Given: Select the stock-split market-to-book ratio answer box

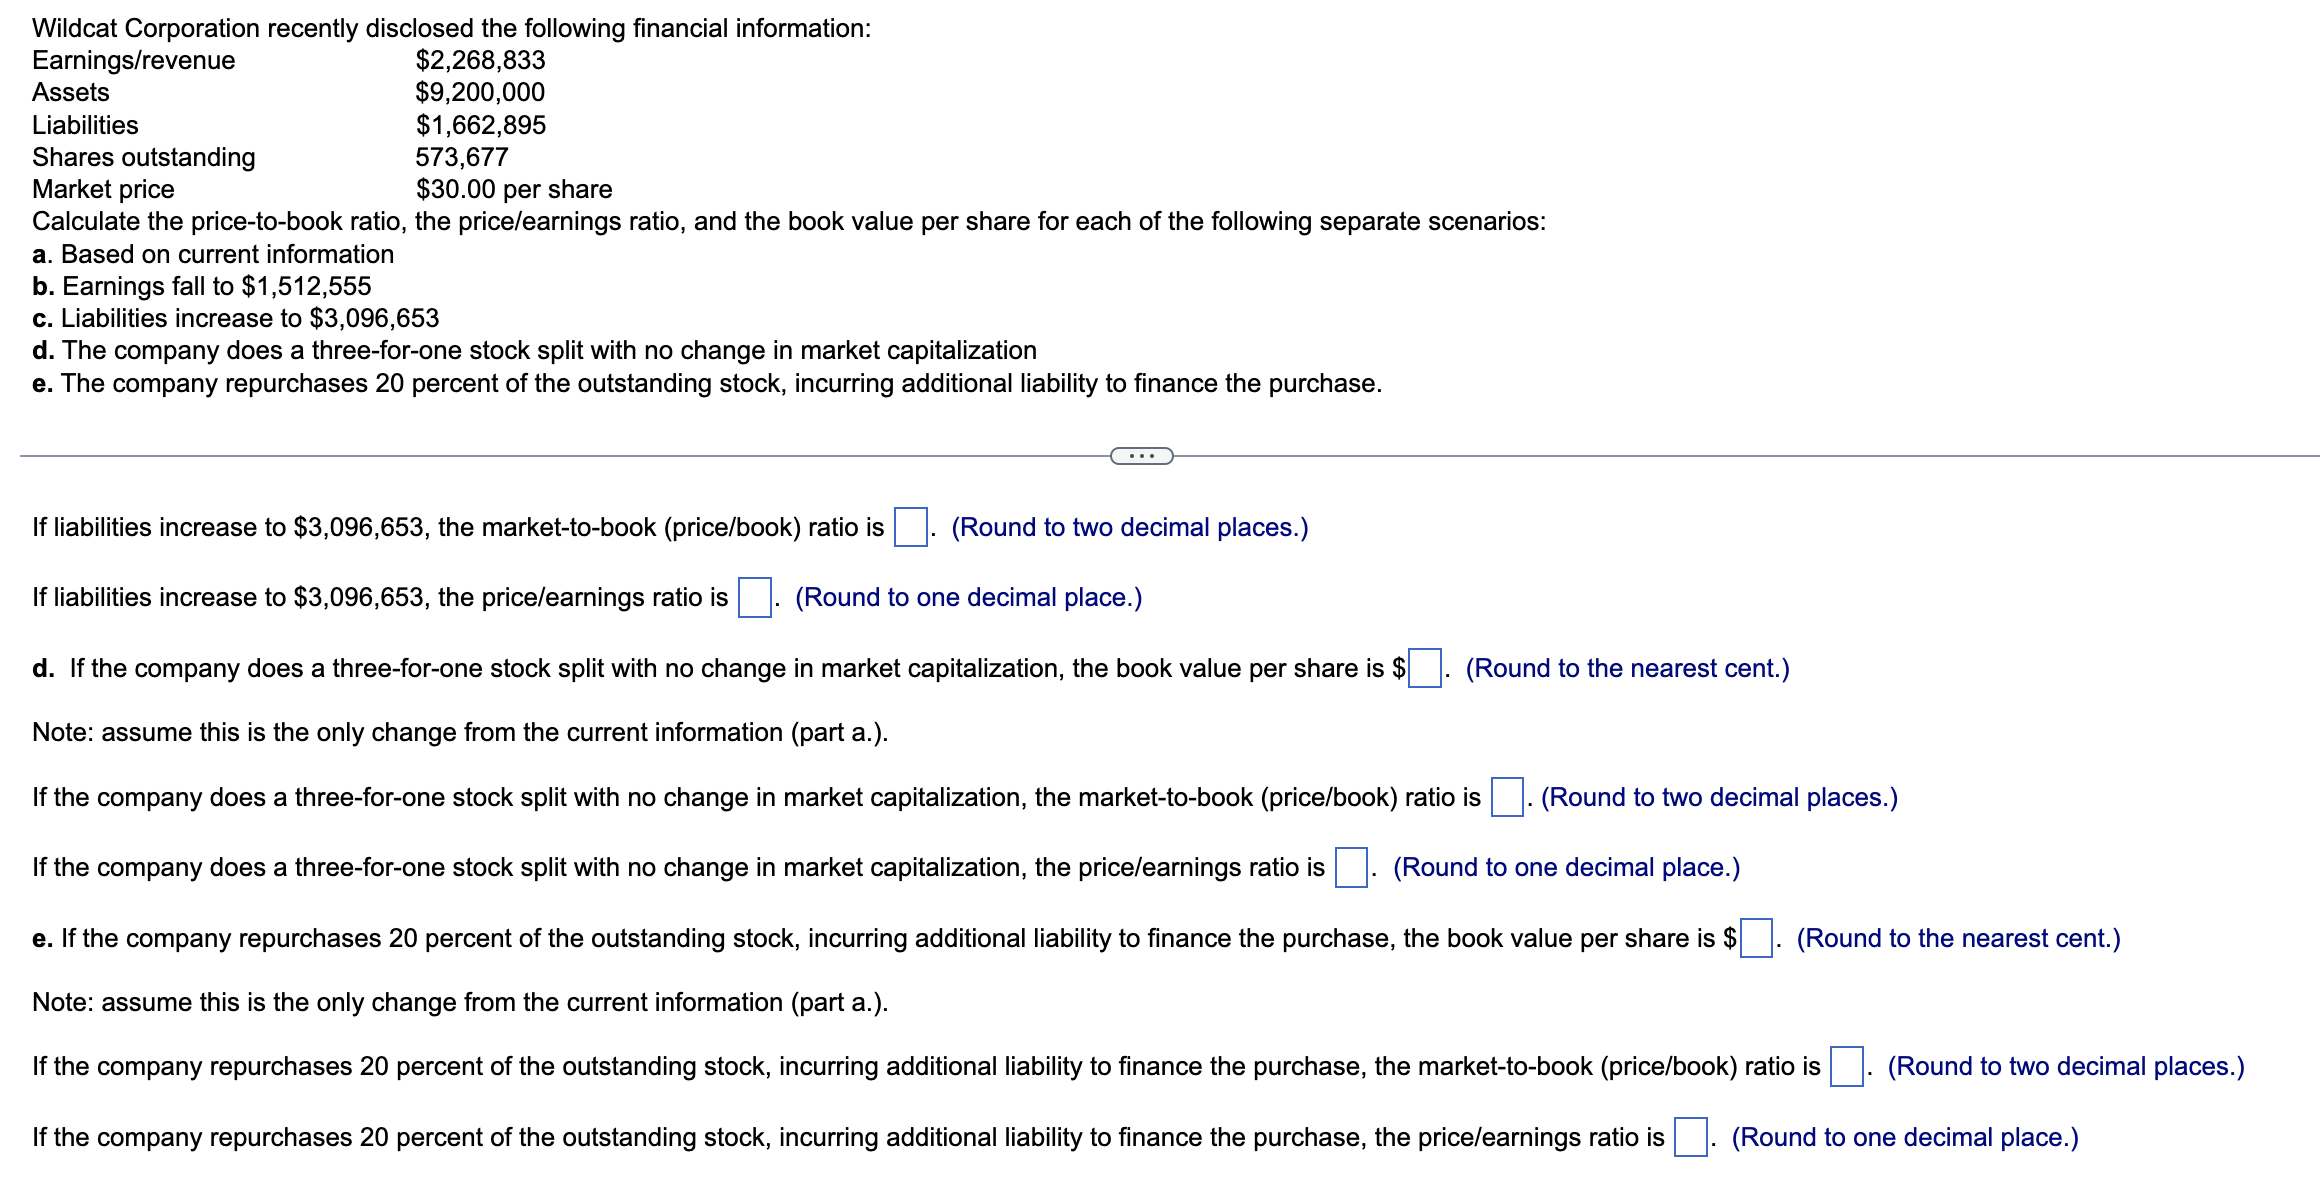Looking at the screenshot, I should click(1507, 796).
